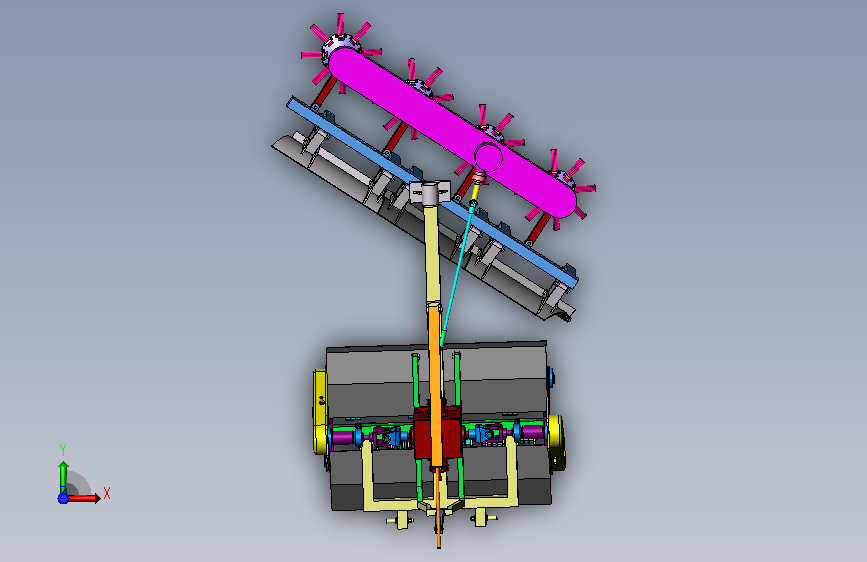867x562 pixels.
Task: Select the yellow side cover on the left
Action: pyautogui.click(x=320, y=412)
